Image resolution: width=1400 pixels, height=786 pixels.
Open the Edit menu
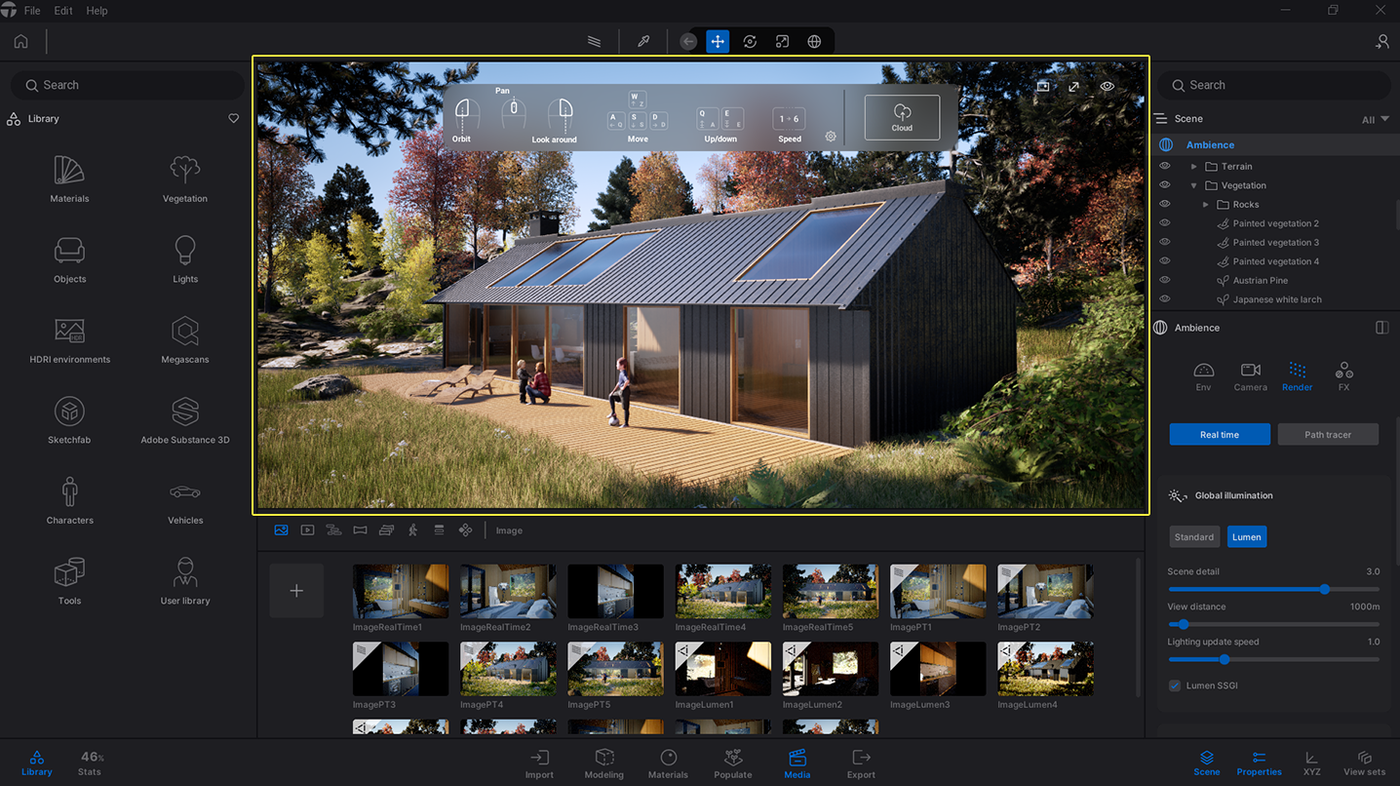(64, 11)
